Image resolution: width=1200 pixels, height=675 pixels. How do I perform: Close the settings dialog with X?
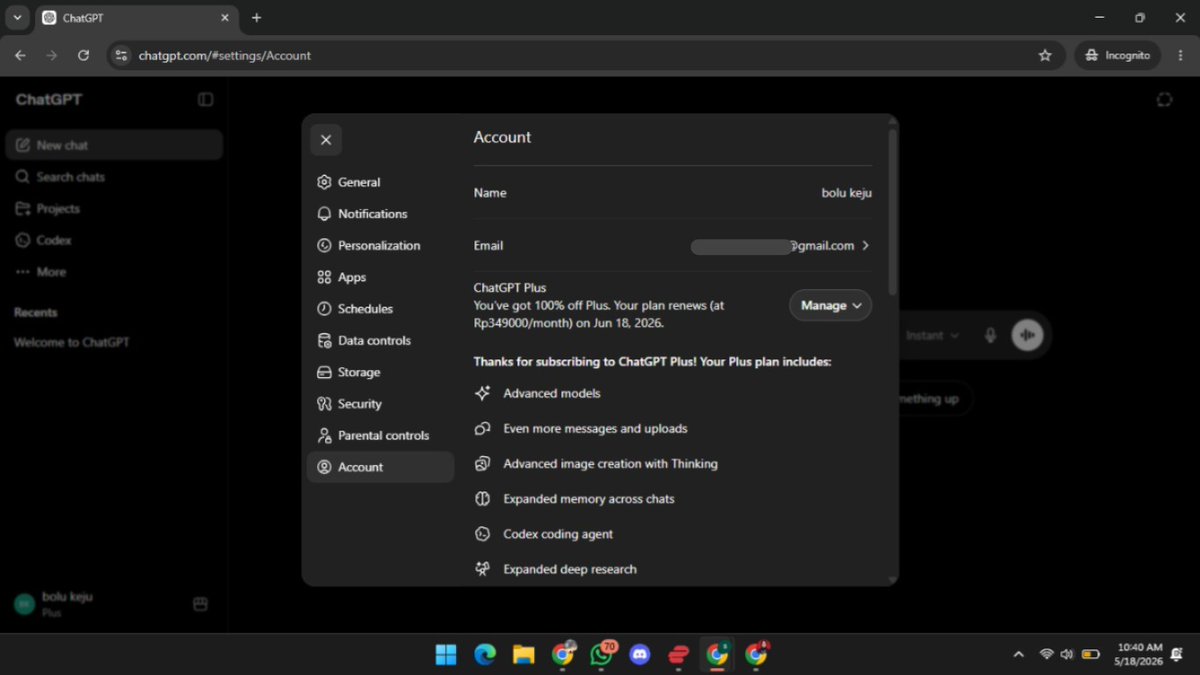[x=326, y=140]
